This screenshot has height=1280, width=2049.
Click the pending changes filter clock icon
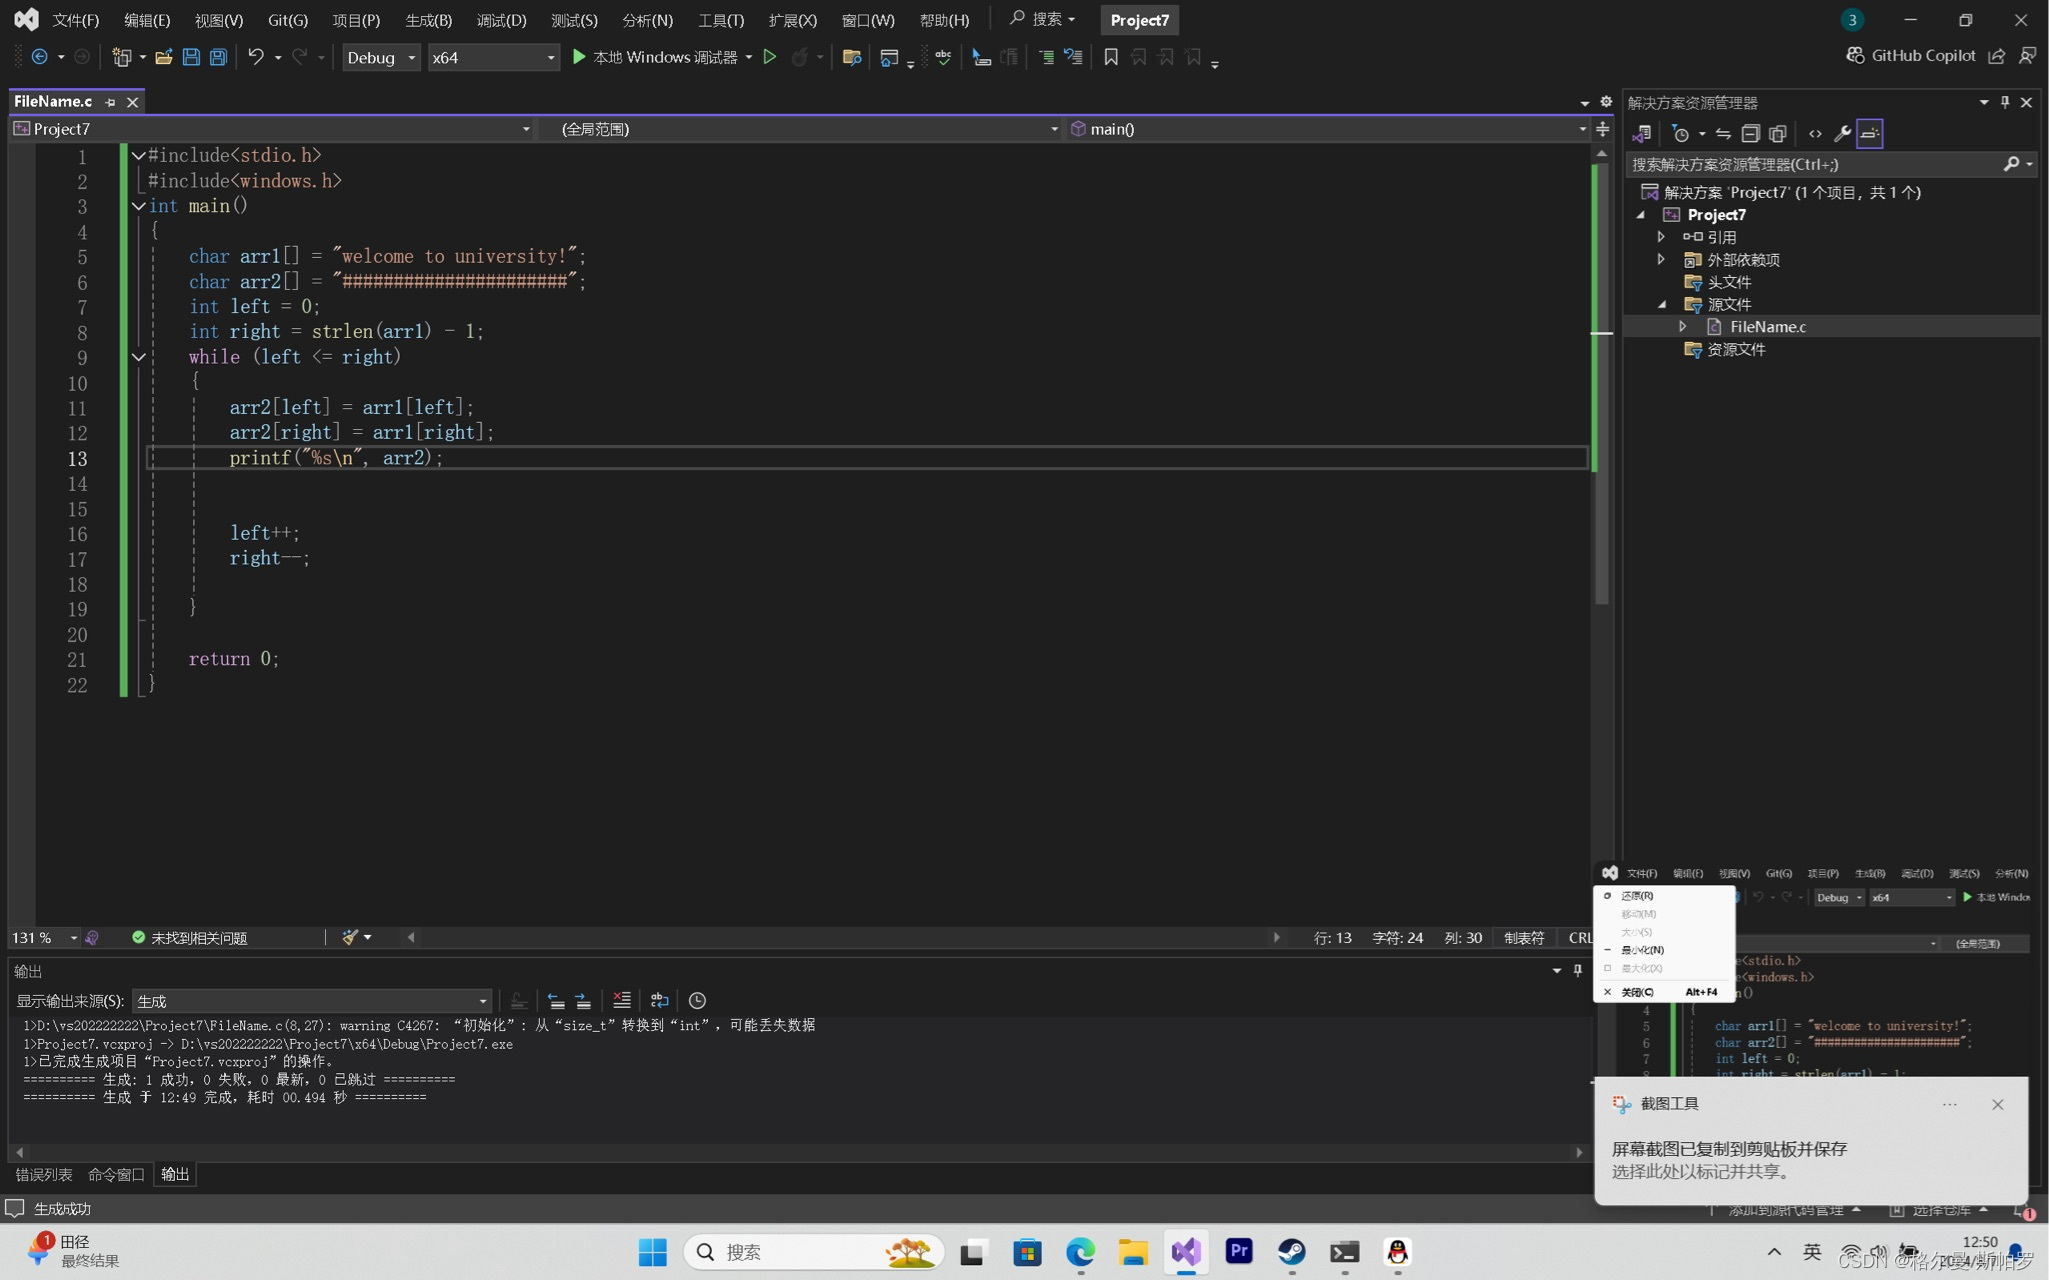point(1681,133)
